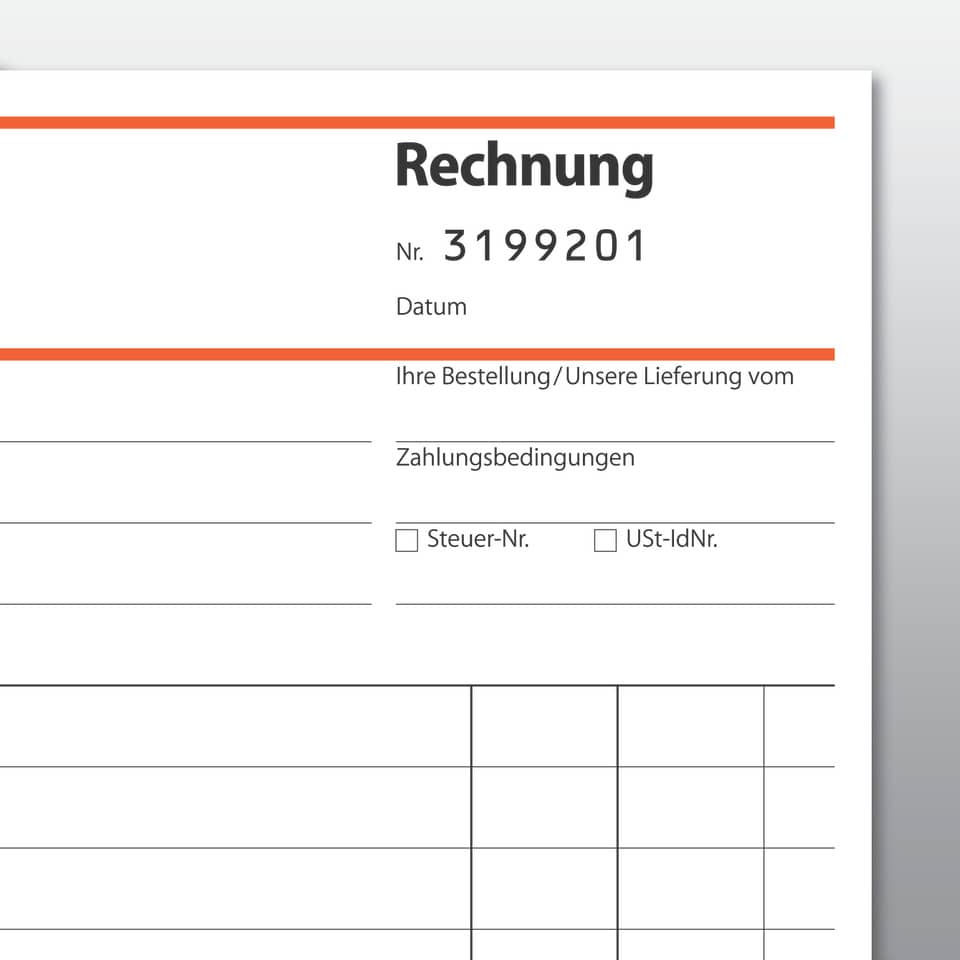Click the third column cell in third table row
Image resolution: width=960 pixels, height=960 pixels.
tap(690, 889)
